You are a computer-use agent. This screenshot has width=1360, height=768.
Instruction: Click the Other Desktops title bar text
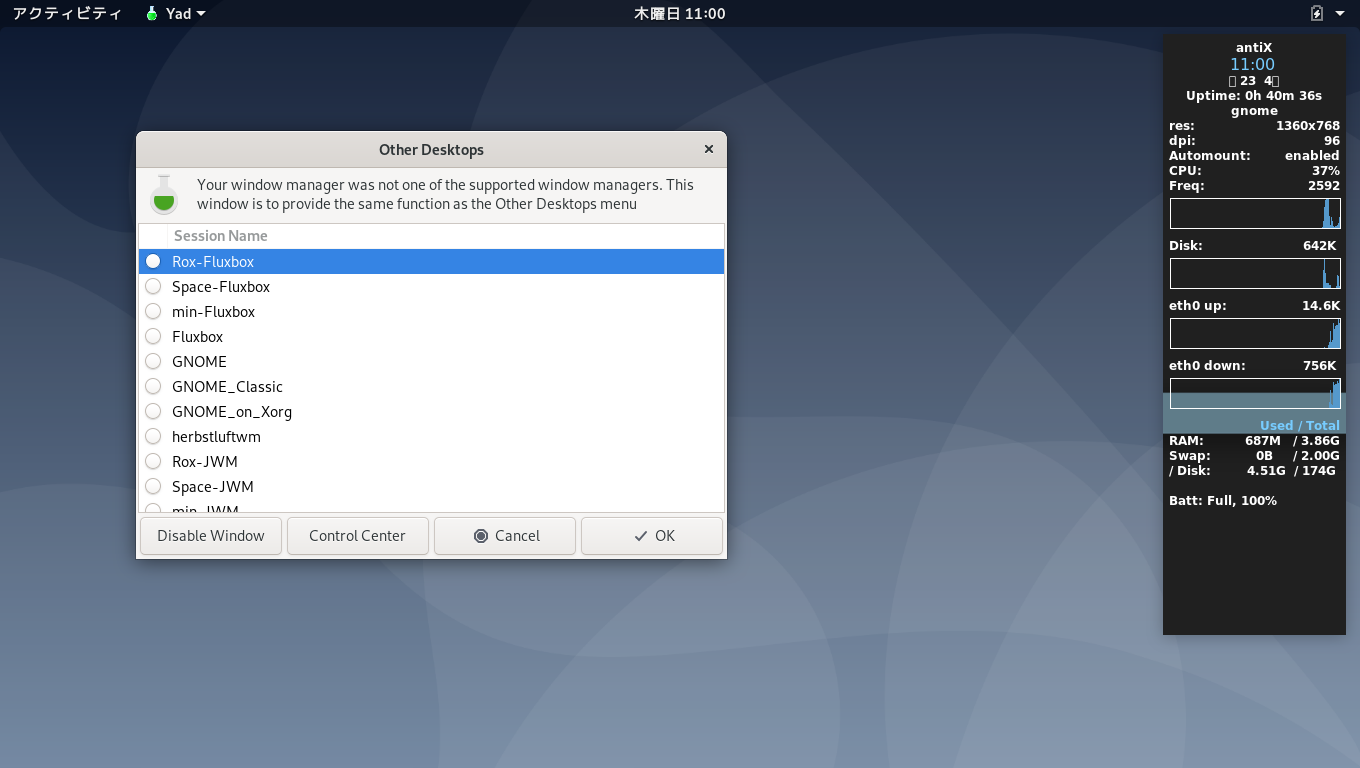431,150
